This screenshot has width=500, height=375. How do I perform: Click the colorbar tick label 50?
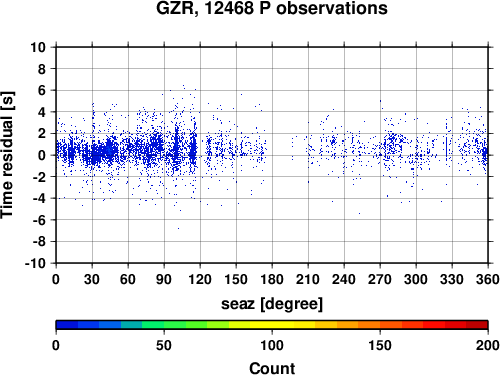click(164, 345)
